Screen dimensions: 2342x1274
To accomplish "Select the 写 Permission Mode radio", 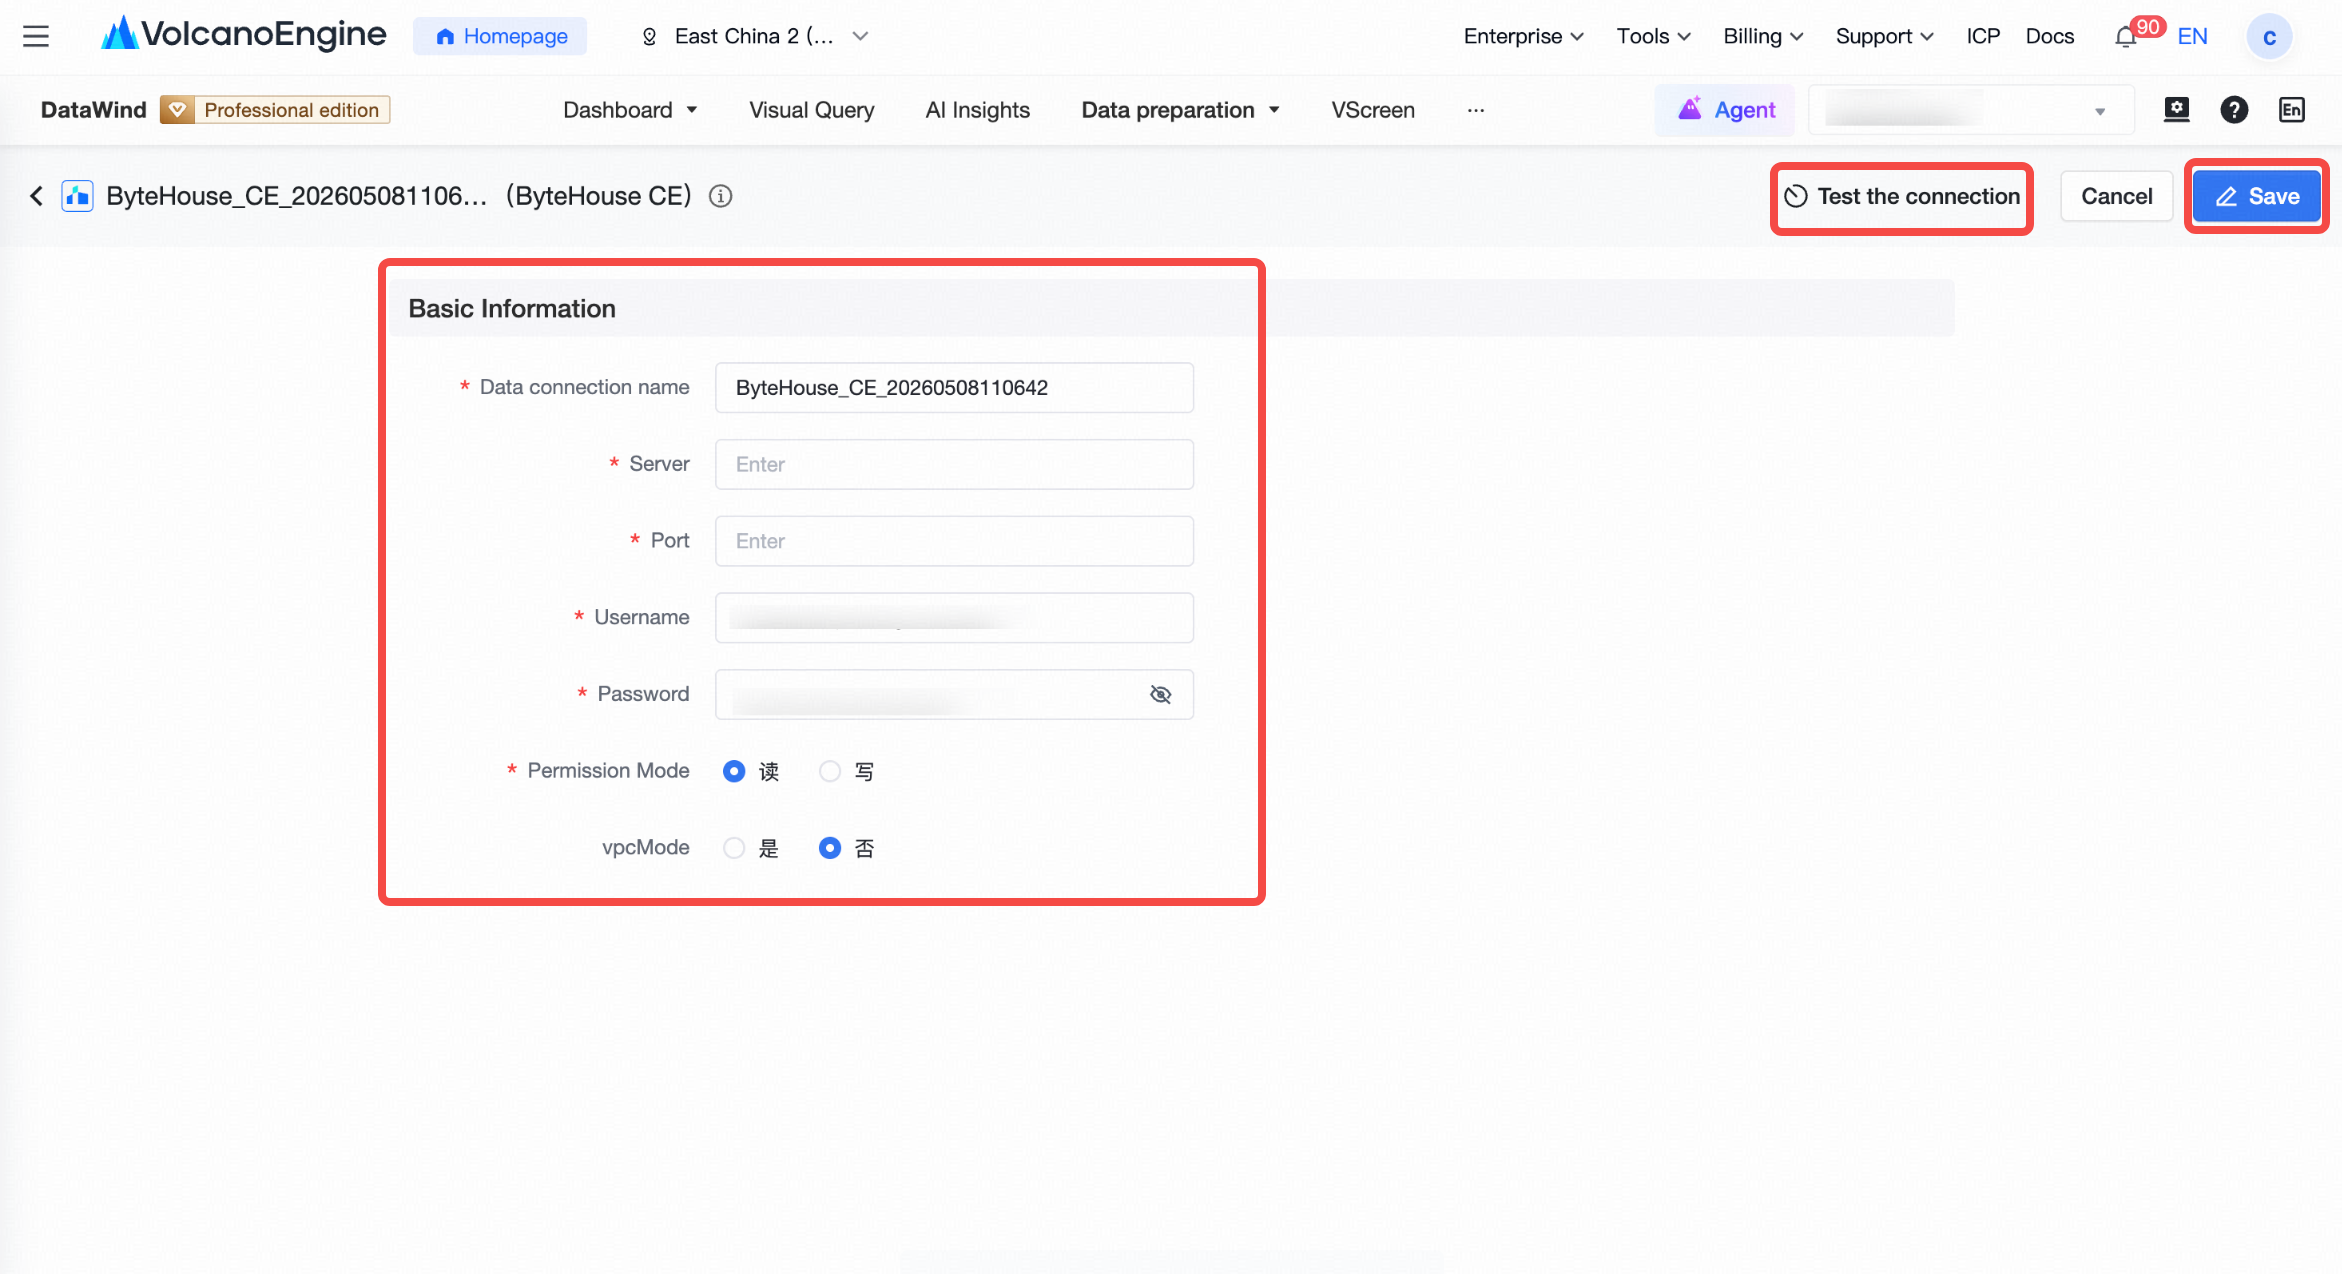I will (830, 771).
